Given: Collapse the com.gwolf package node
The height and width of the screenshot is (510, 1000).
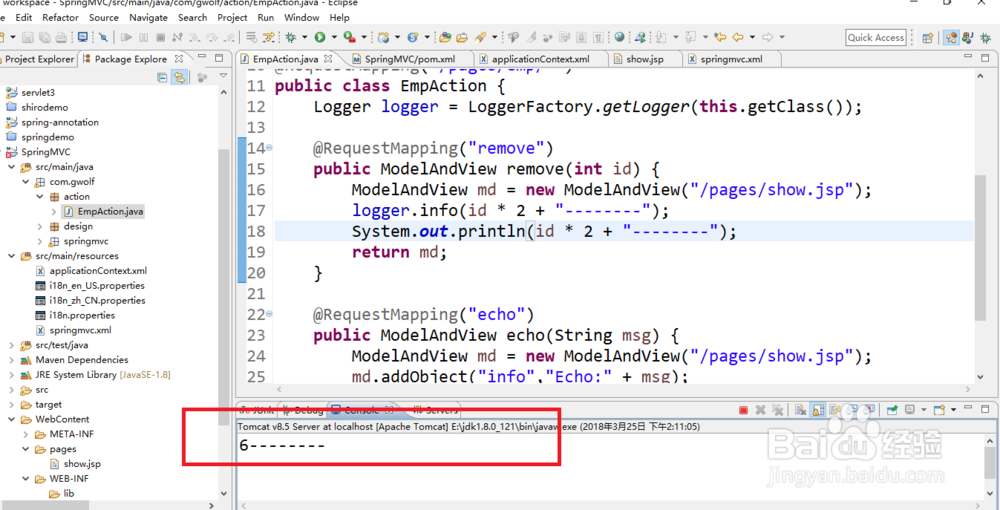Looking at the screenshot, I should click(26, 182).
